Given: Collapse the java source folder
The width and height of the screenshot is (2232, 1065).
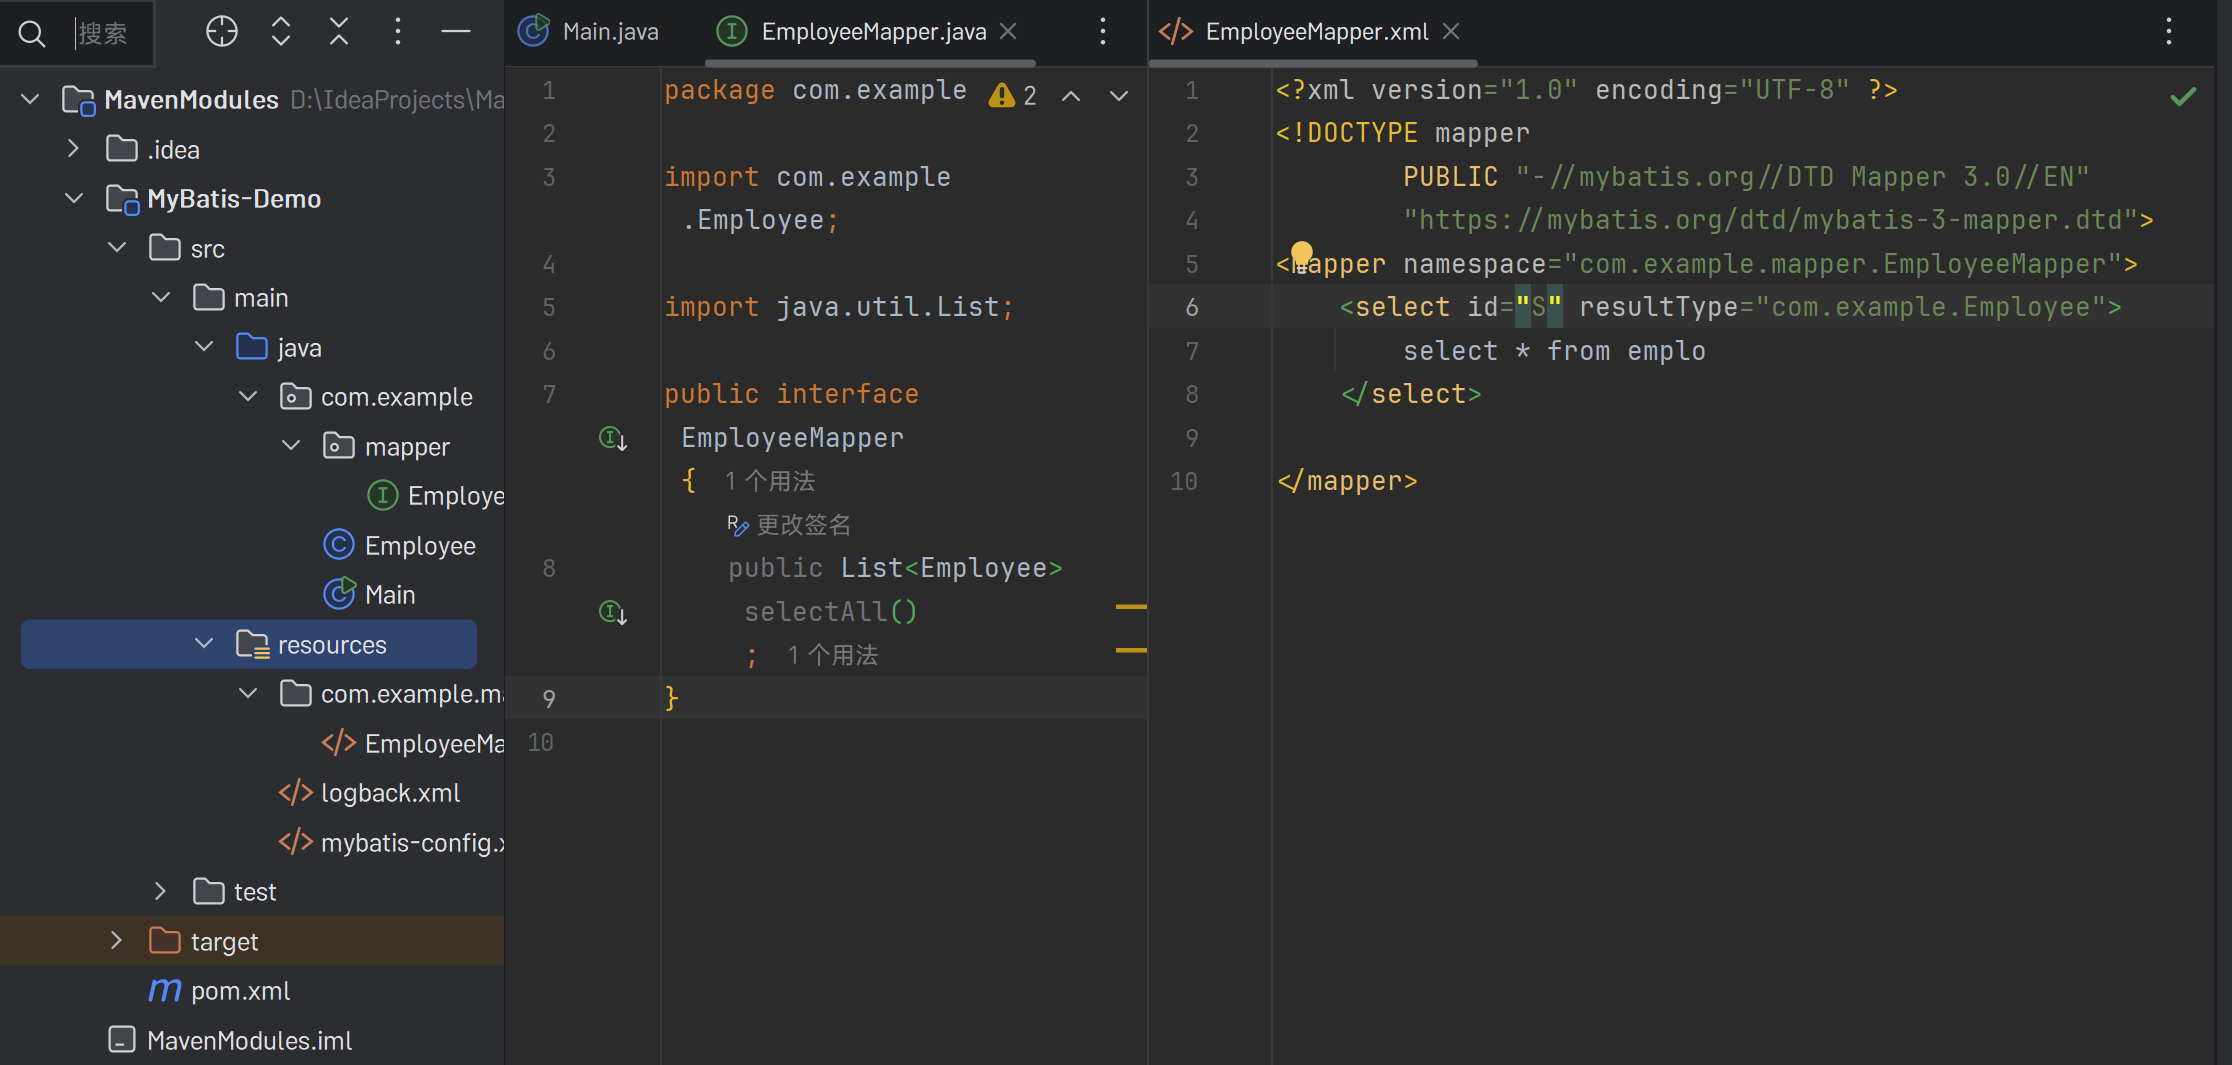Looking at the screenshot, I should pyautogui.click(x=204, y=346).
